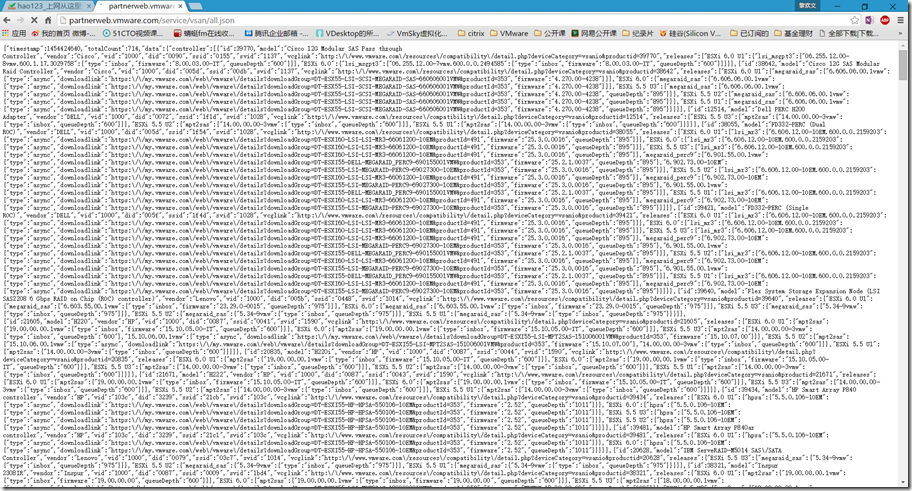Open the Apps shortcut 应用
This screenshot has width=912, height=491.
[14, 33]
